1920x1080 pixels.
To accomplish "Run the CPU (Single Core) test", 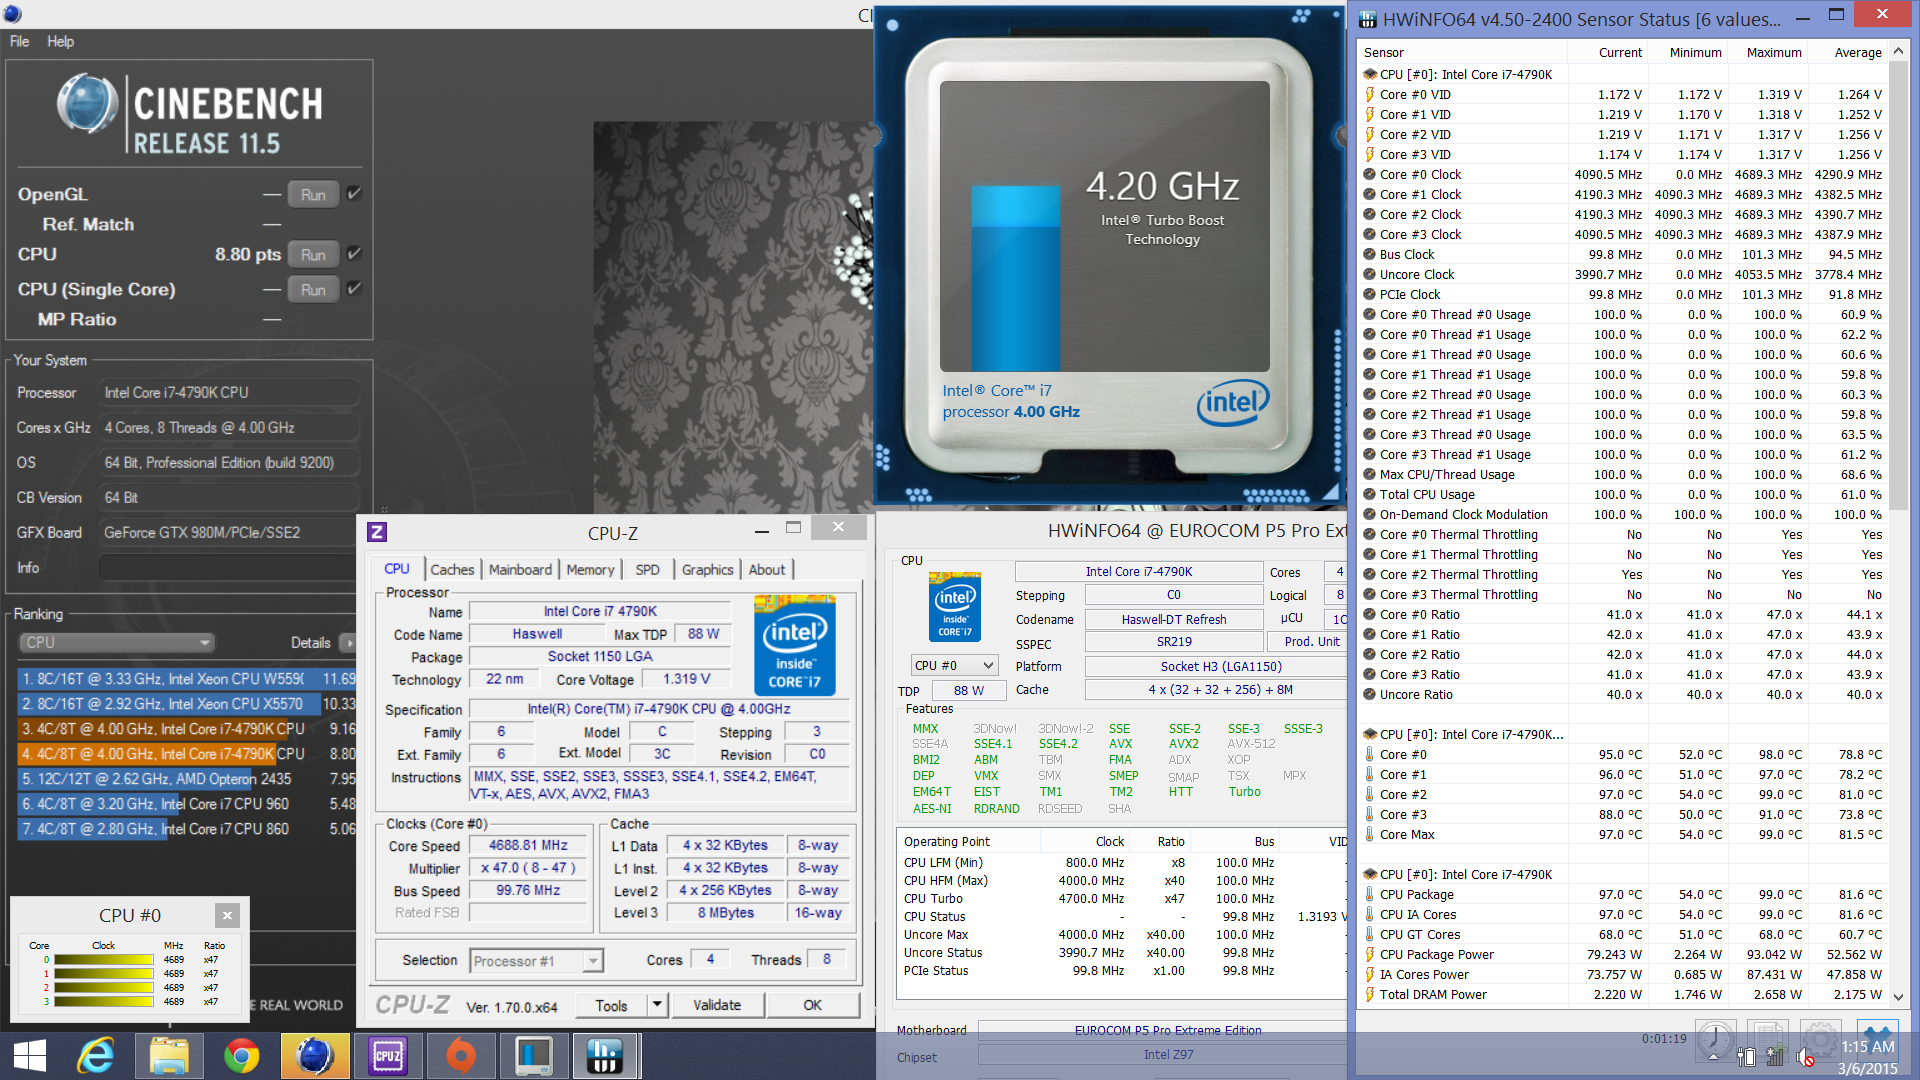I will coord(313,290).
